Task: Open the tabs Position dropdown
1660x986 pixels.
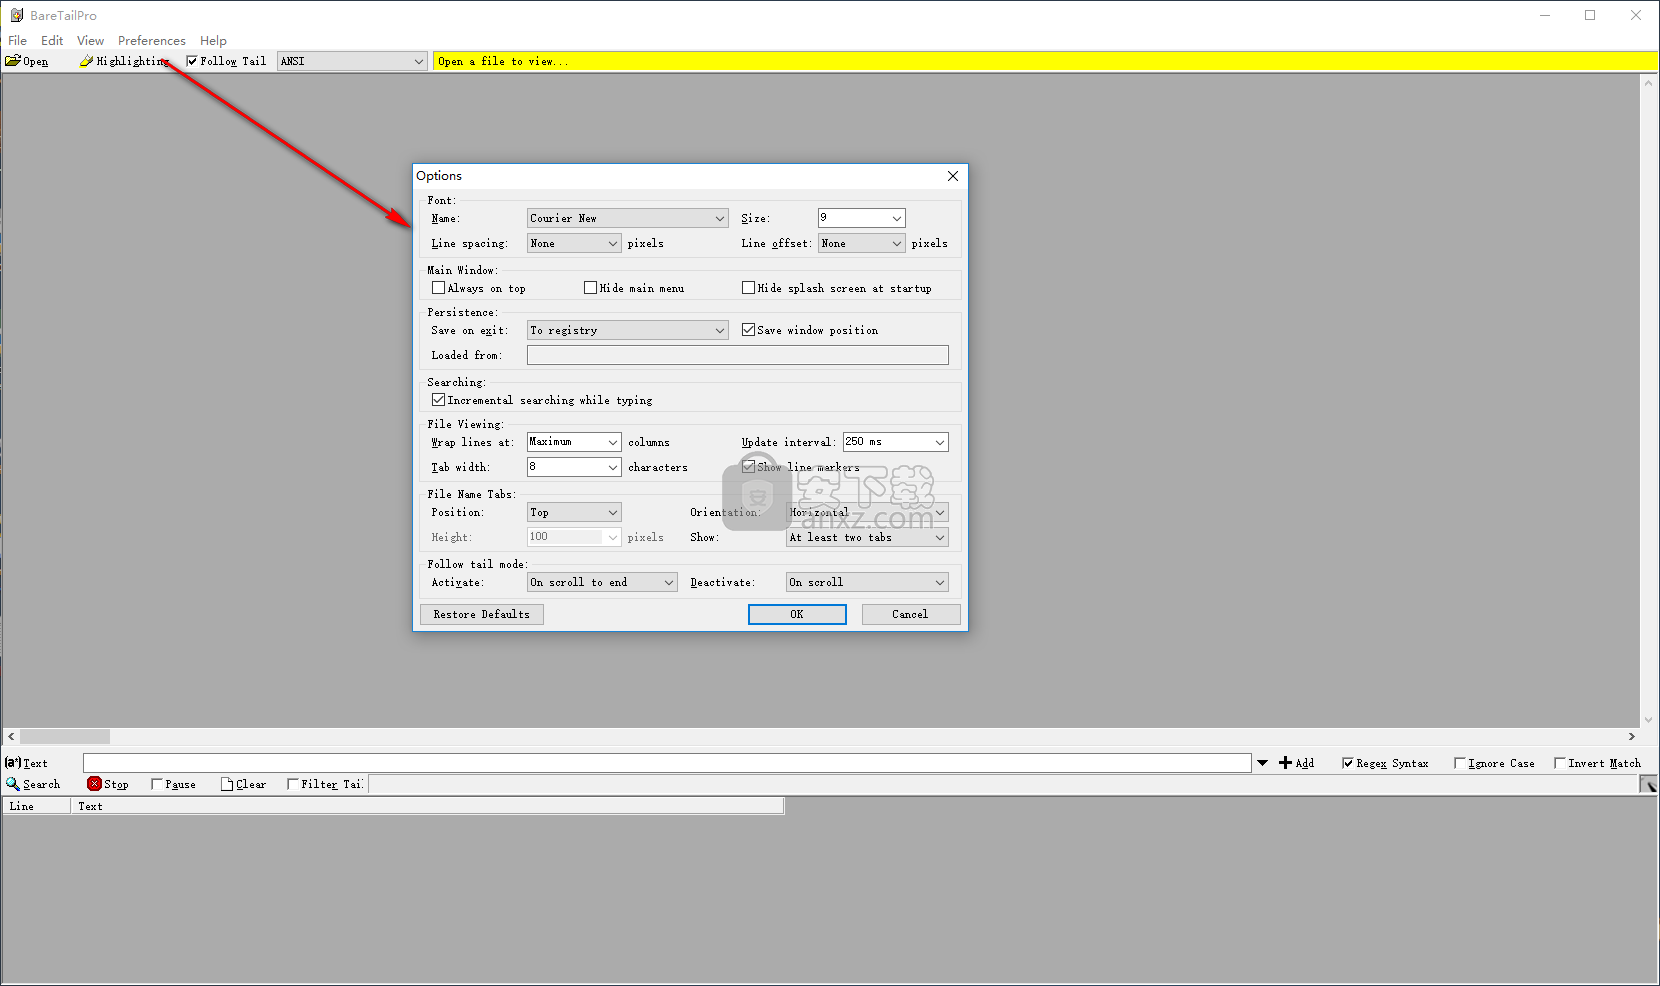Action: pyautogui.click(x=574, y=512)
